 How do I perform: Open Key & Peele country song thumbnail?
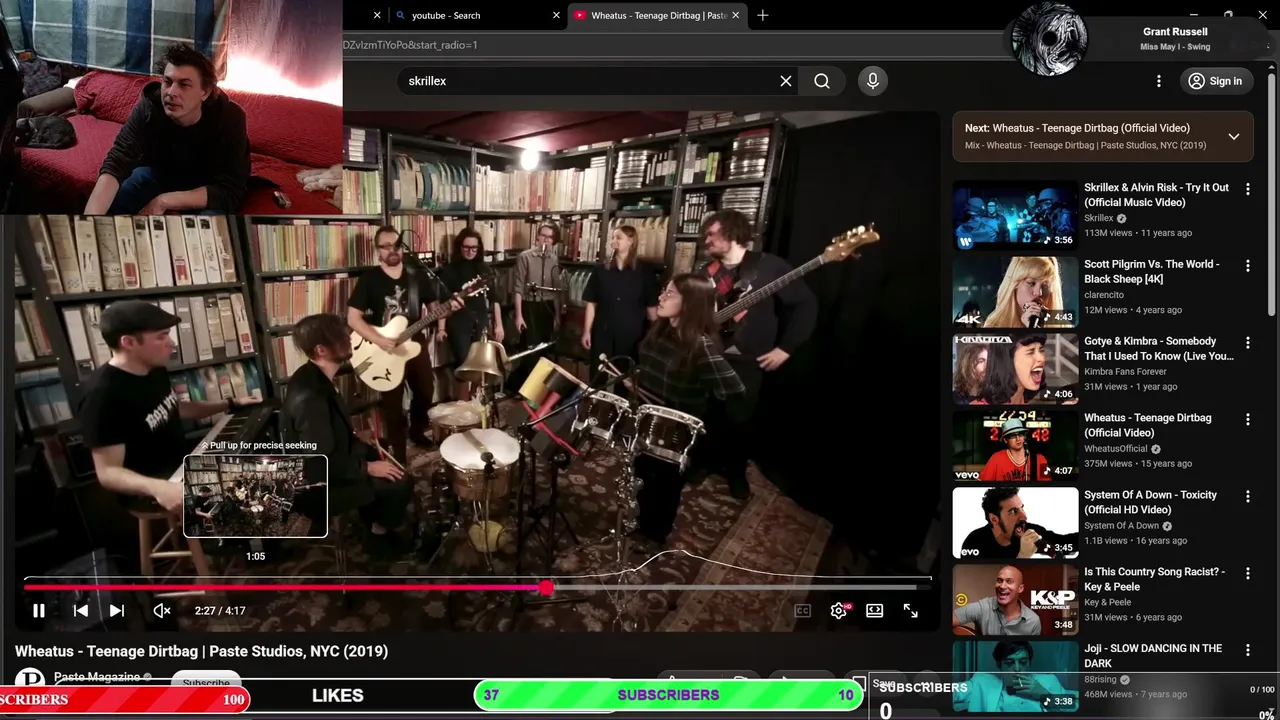(x=1015, y=599)
